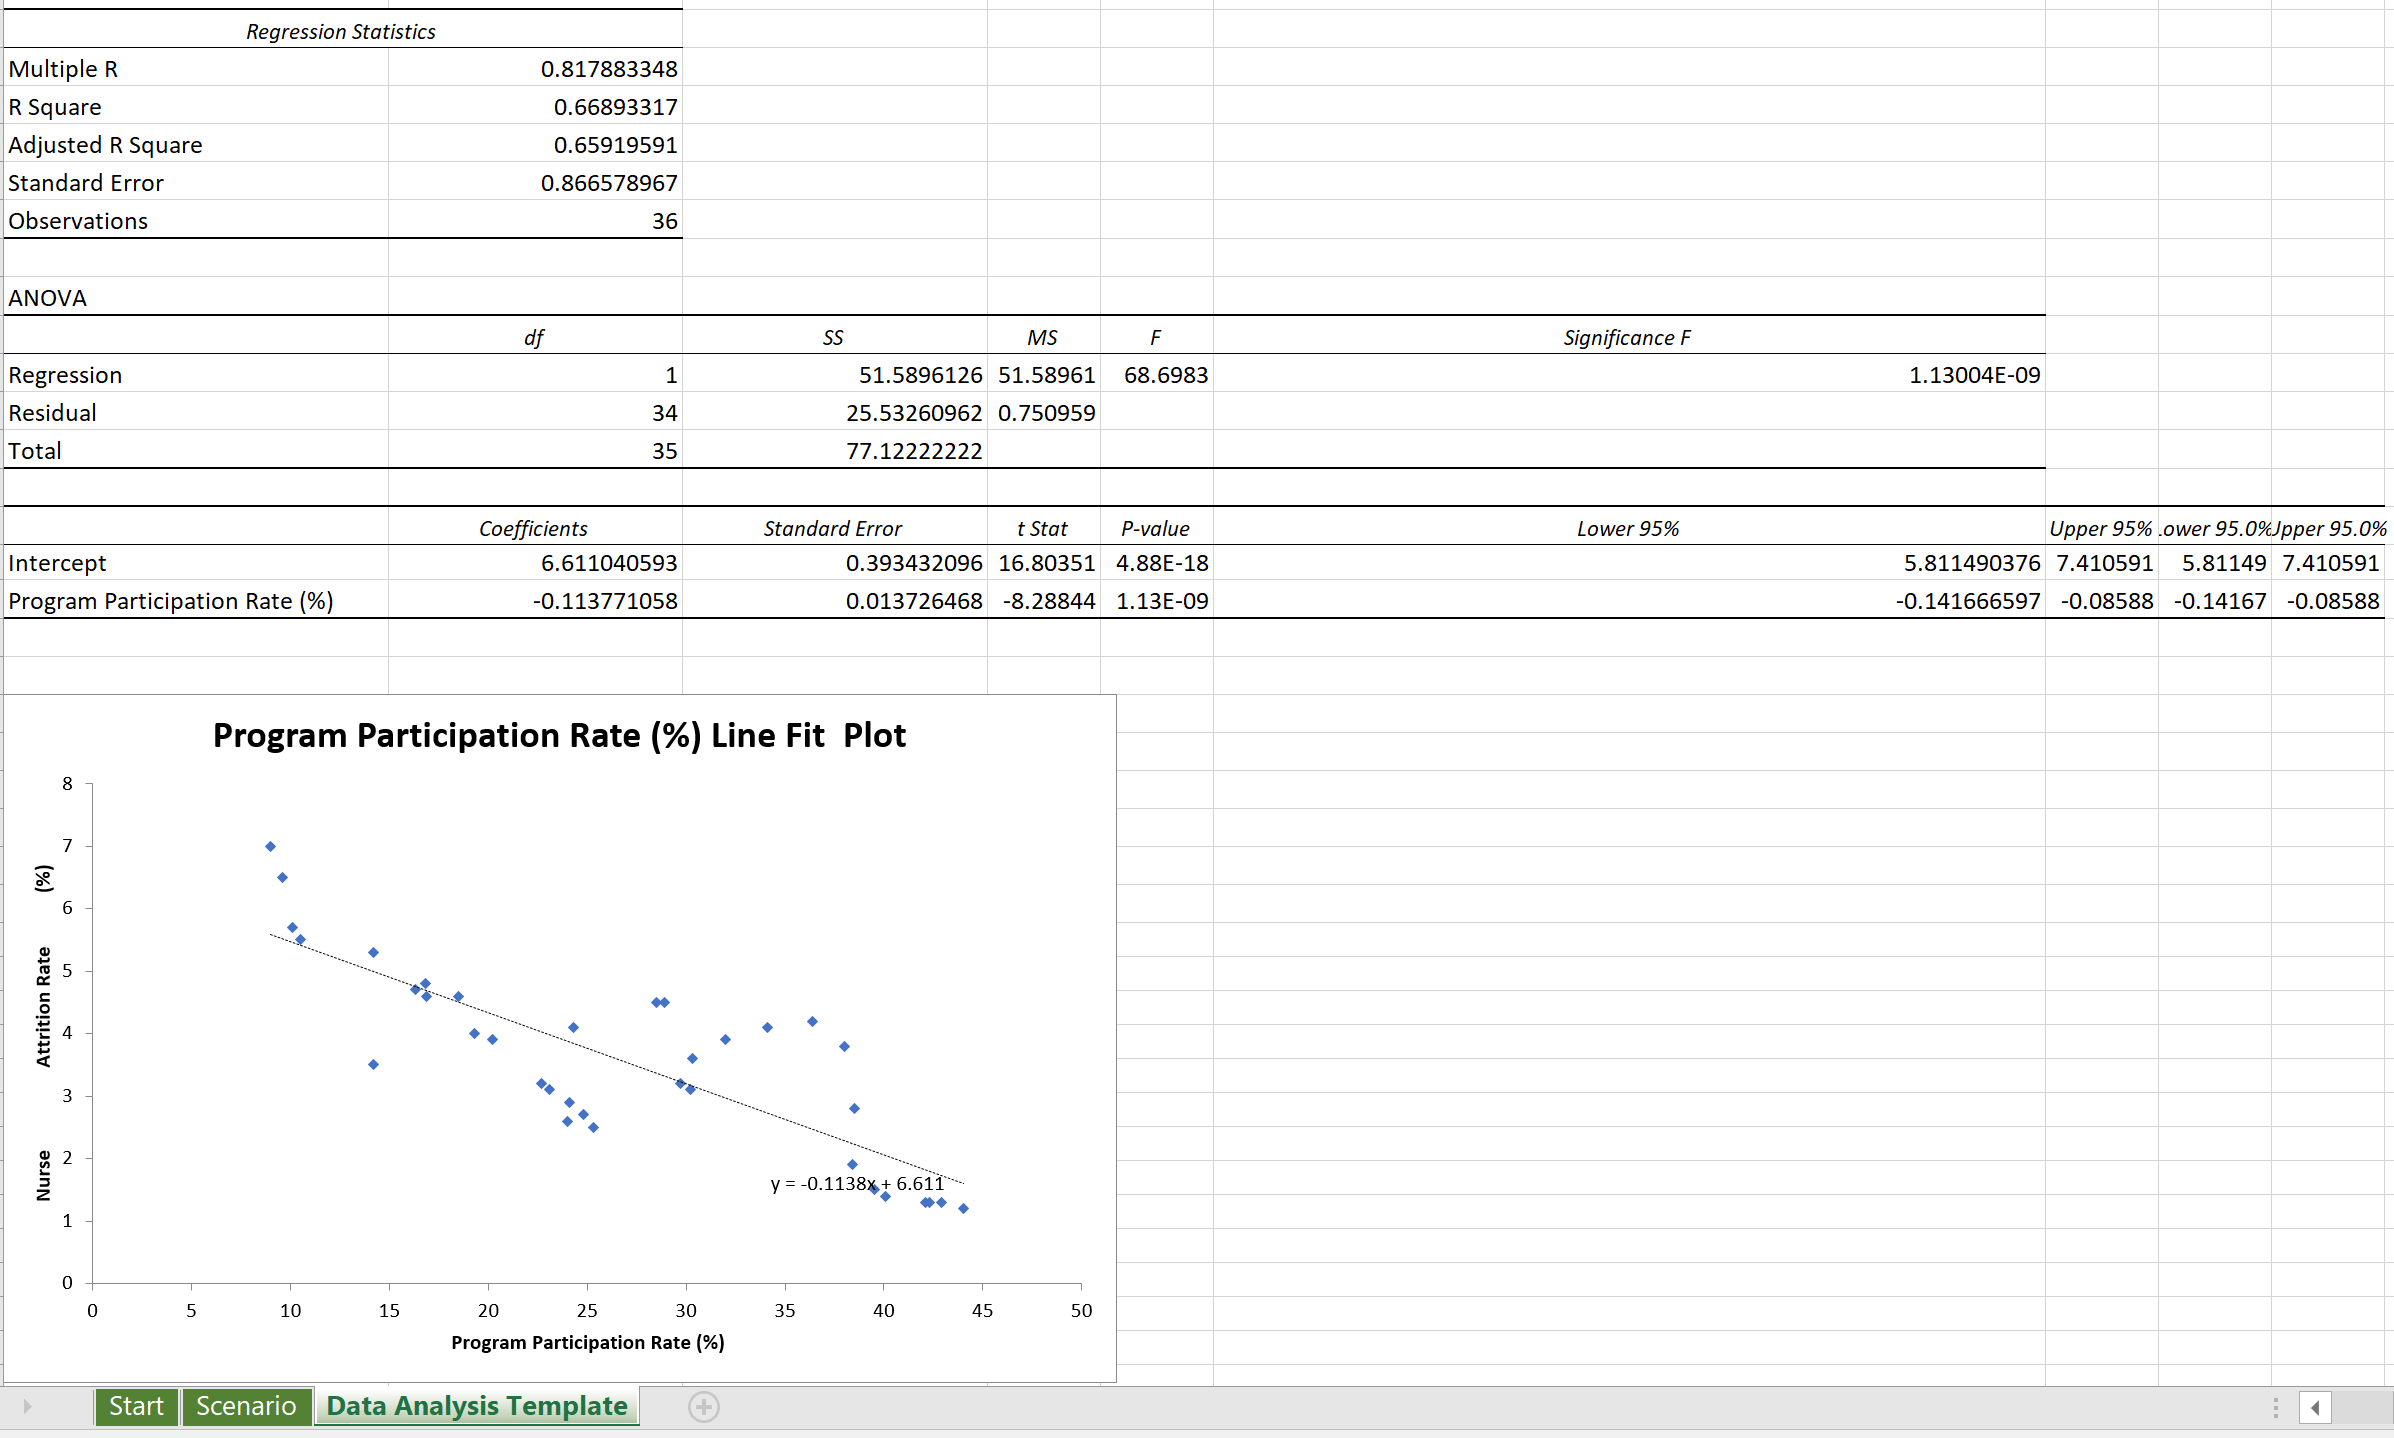This screenshot has width=2394, height=1438.
Task: Click the horizontal scrollbar left arrow
Action: click(2315, 1408)
